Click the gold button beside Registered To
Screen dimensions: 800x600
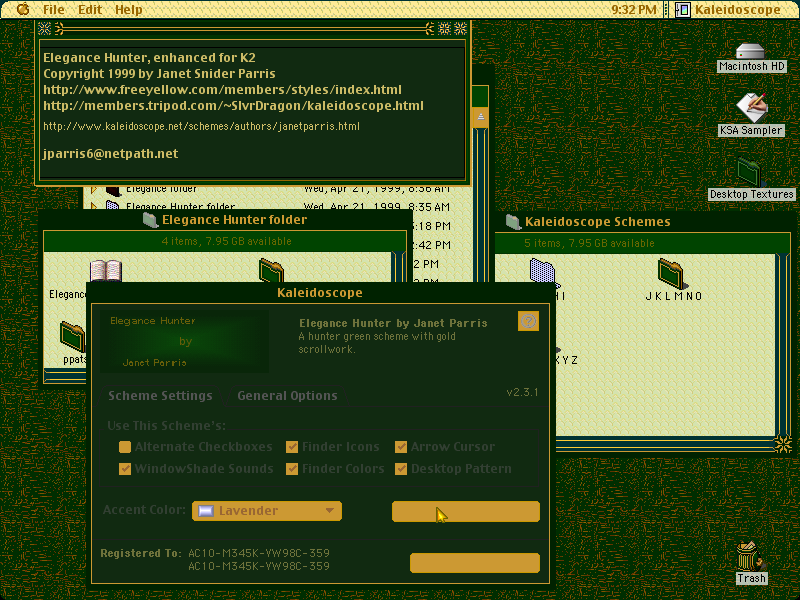tap(475, 563)
